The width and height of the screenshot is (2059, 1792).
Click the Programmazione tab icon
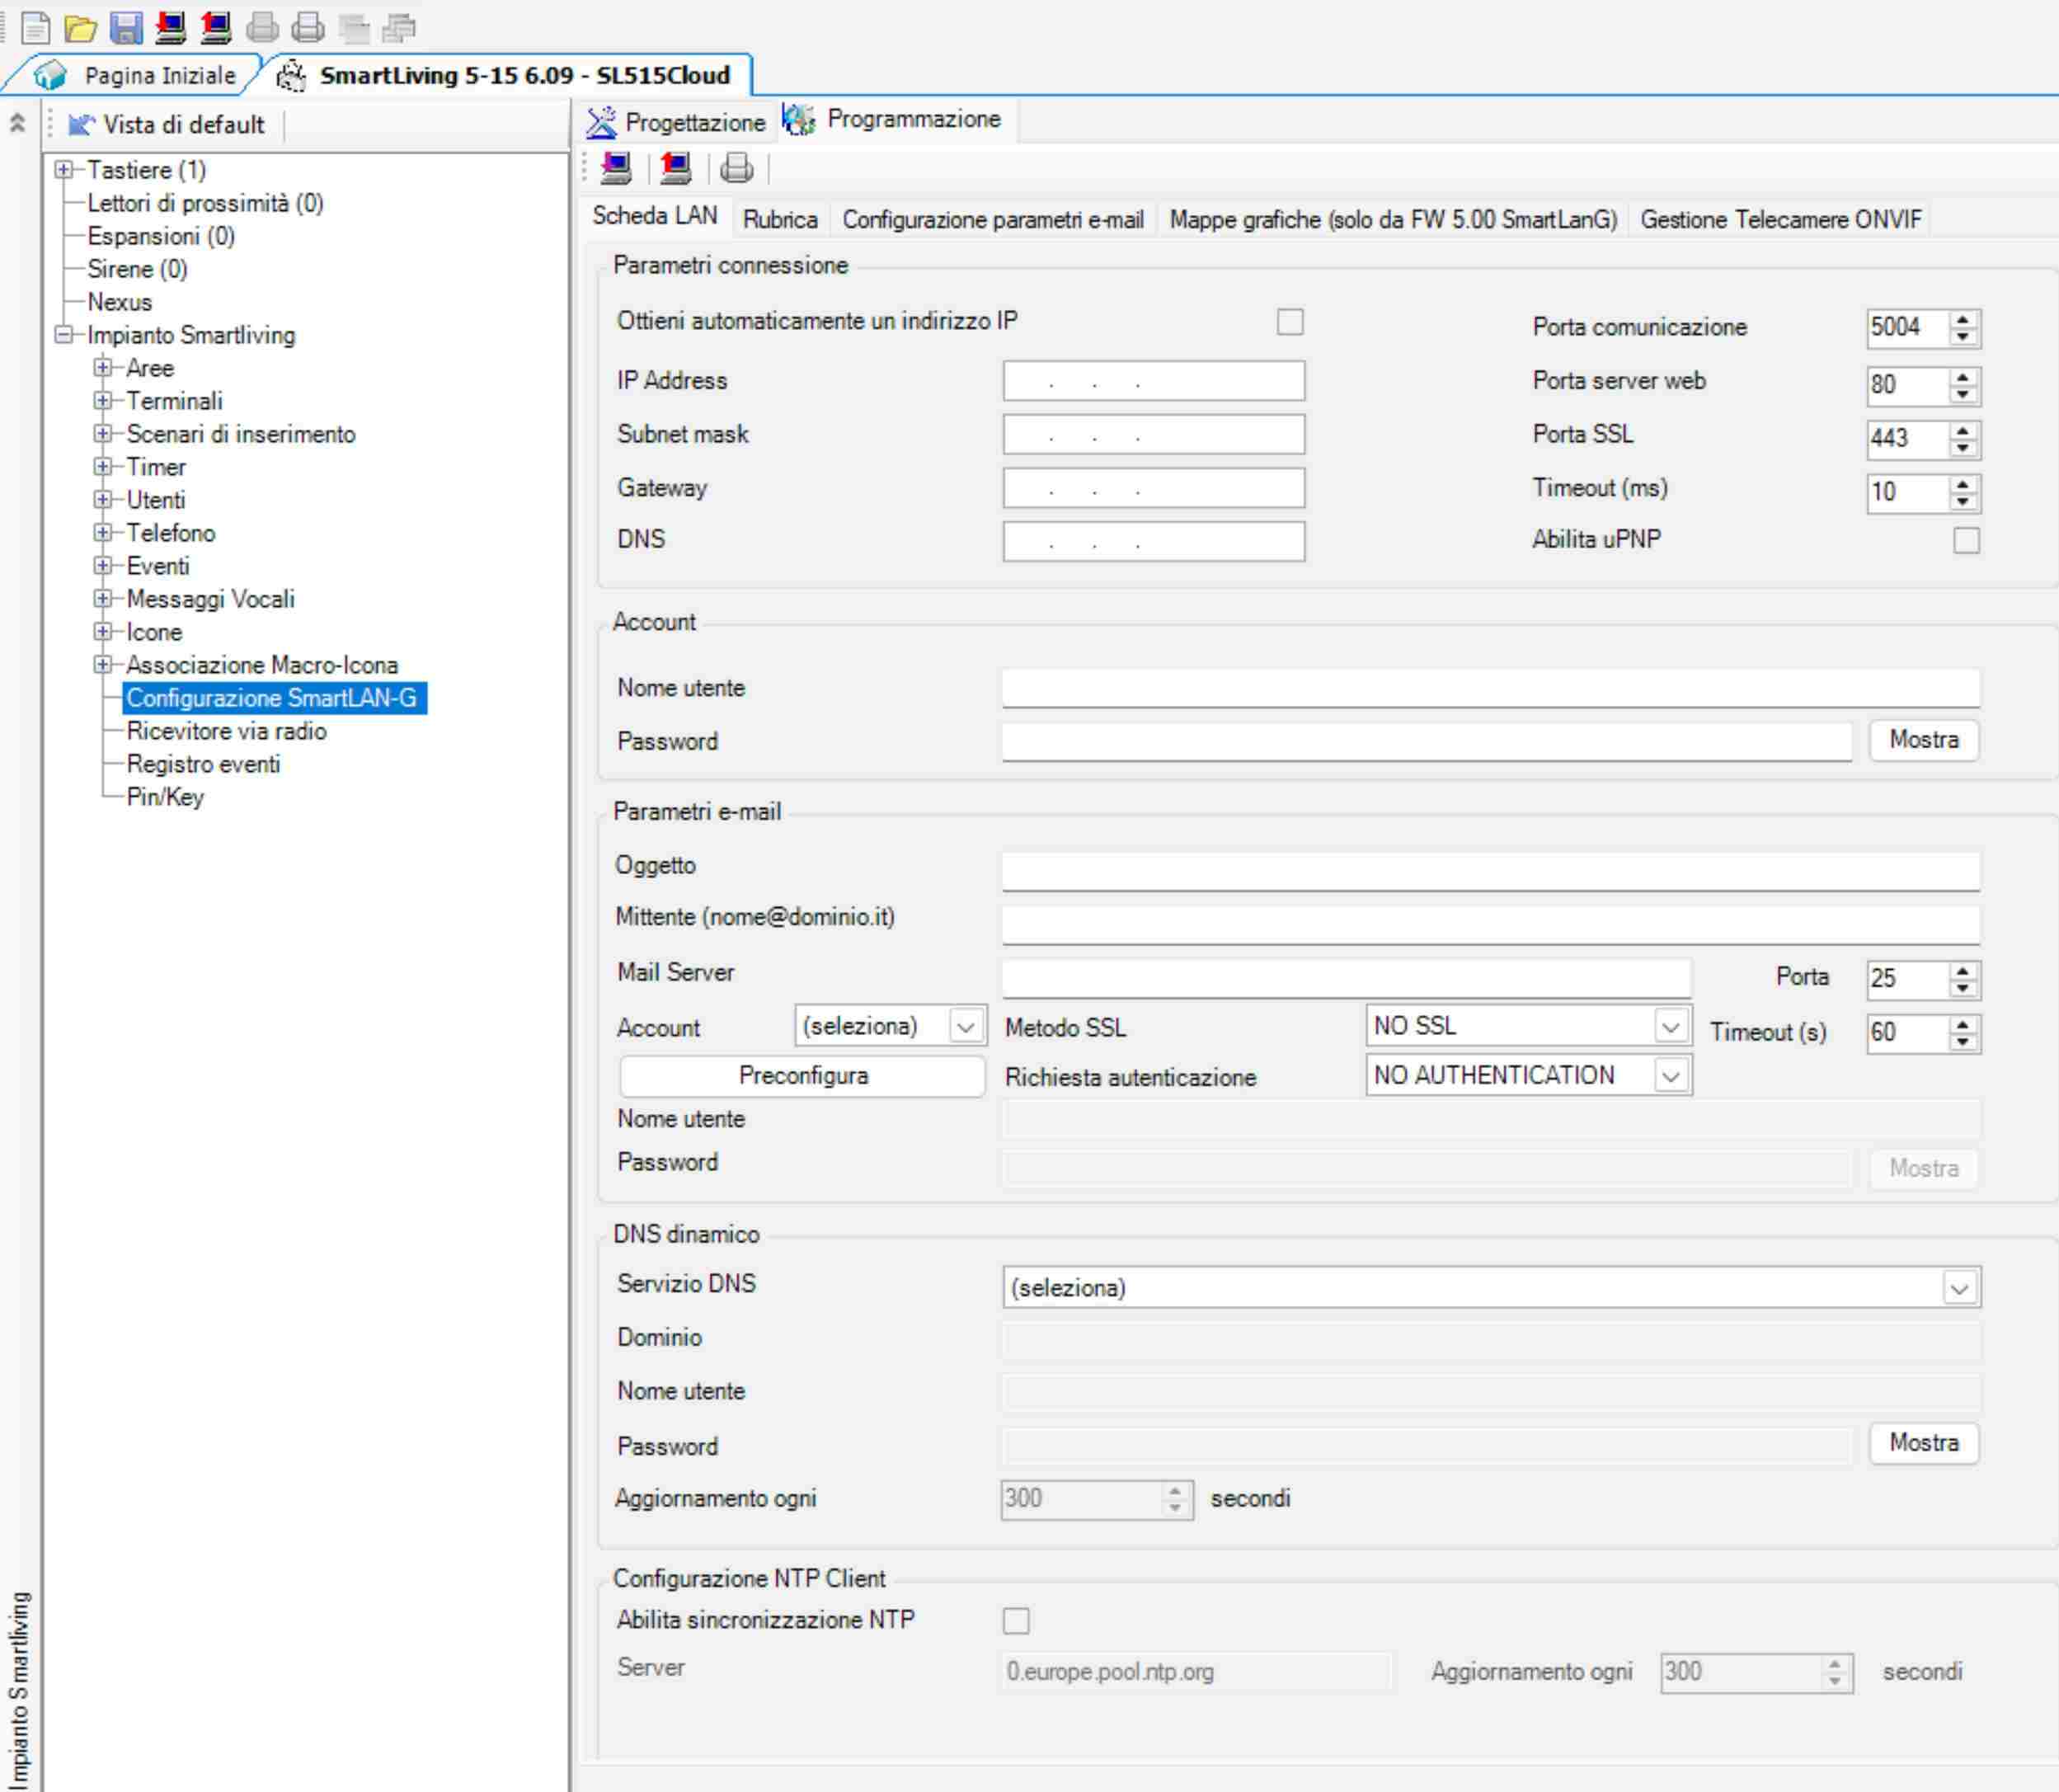[799, 119]
